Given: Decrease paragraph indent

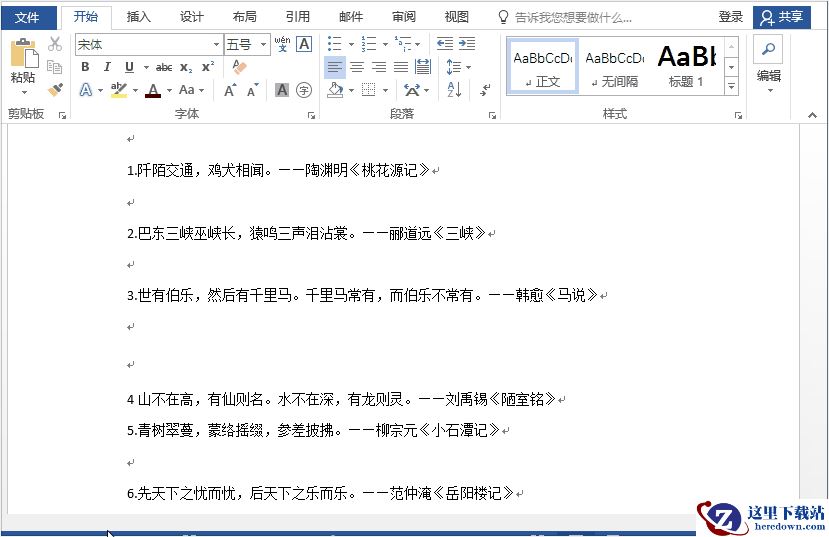Looking at the screenshot, I should tap(445, 43).
